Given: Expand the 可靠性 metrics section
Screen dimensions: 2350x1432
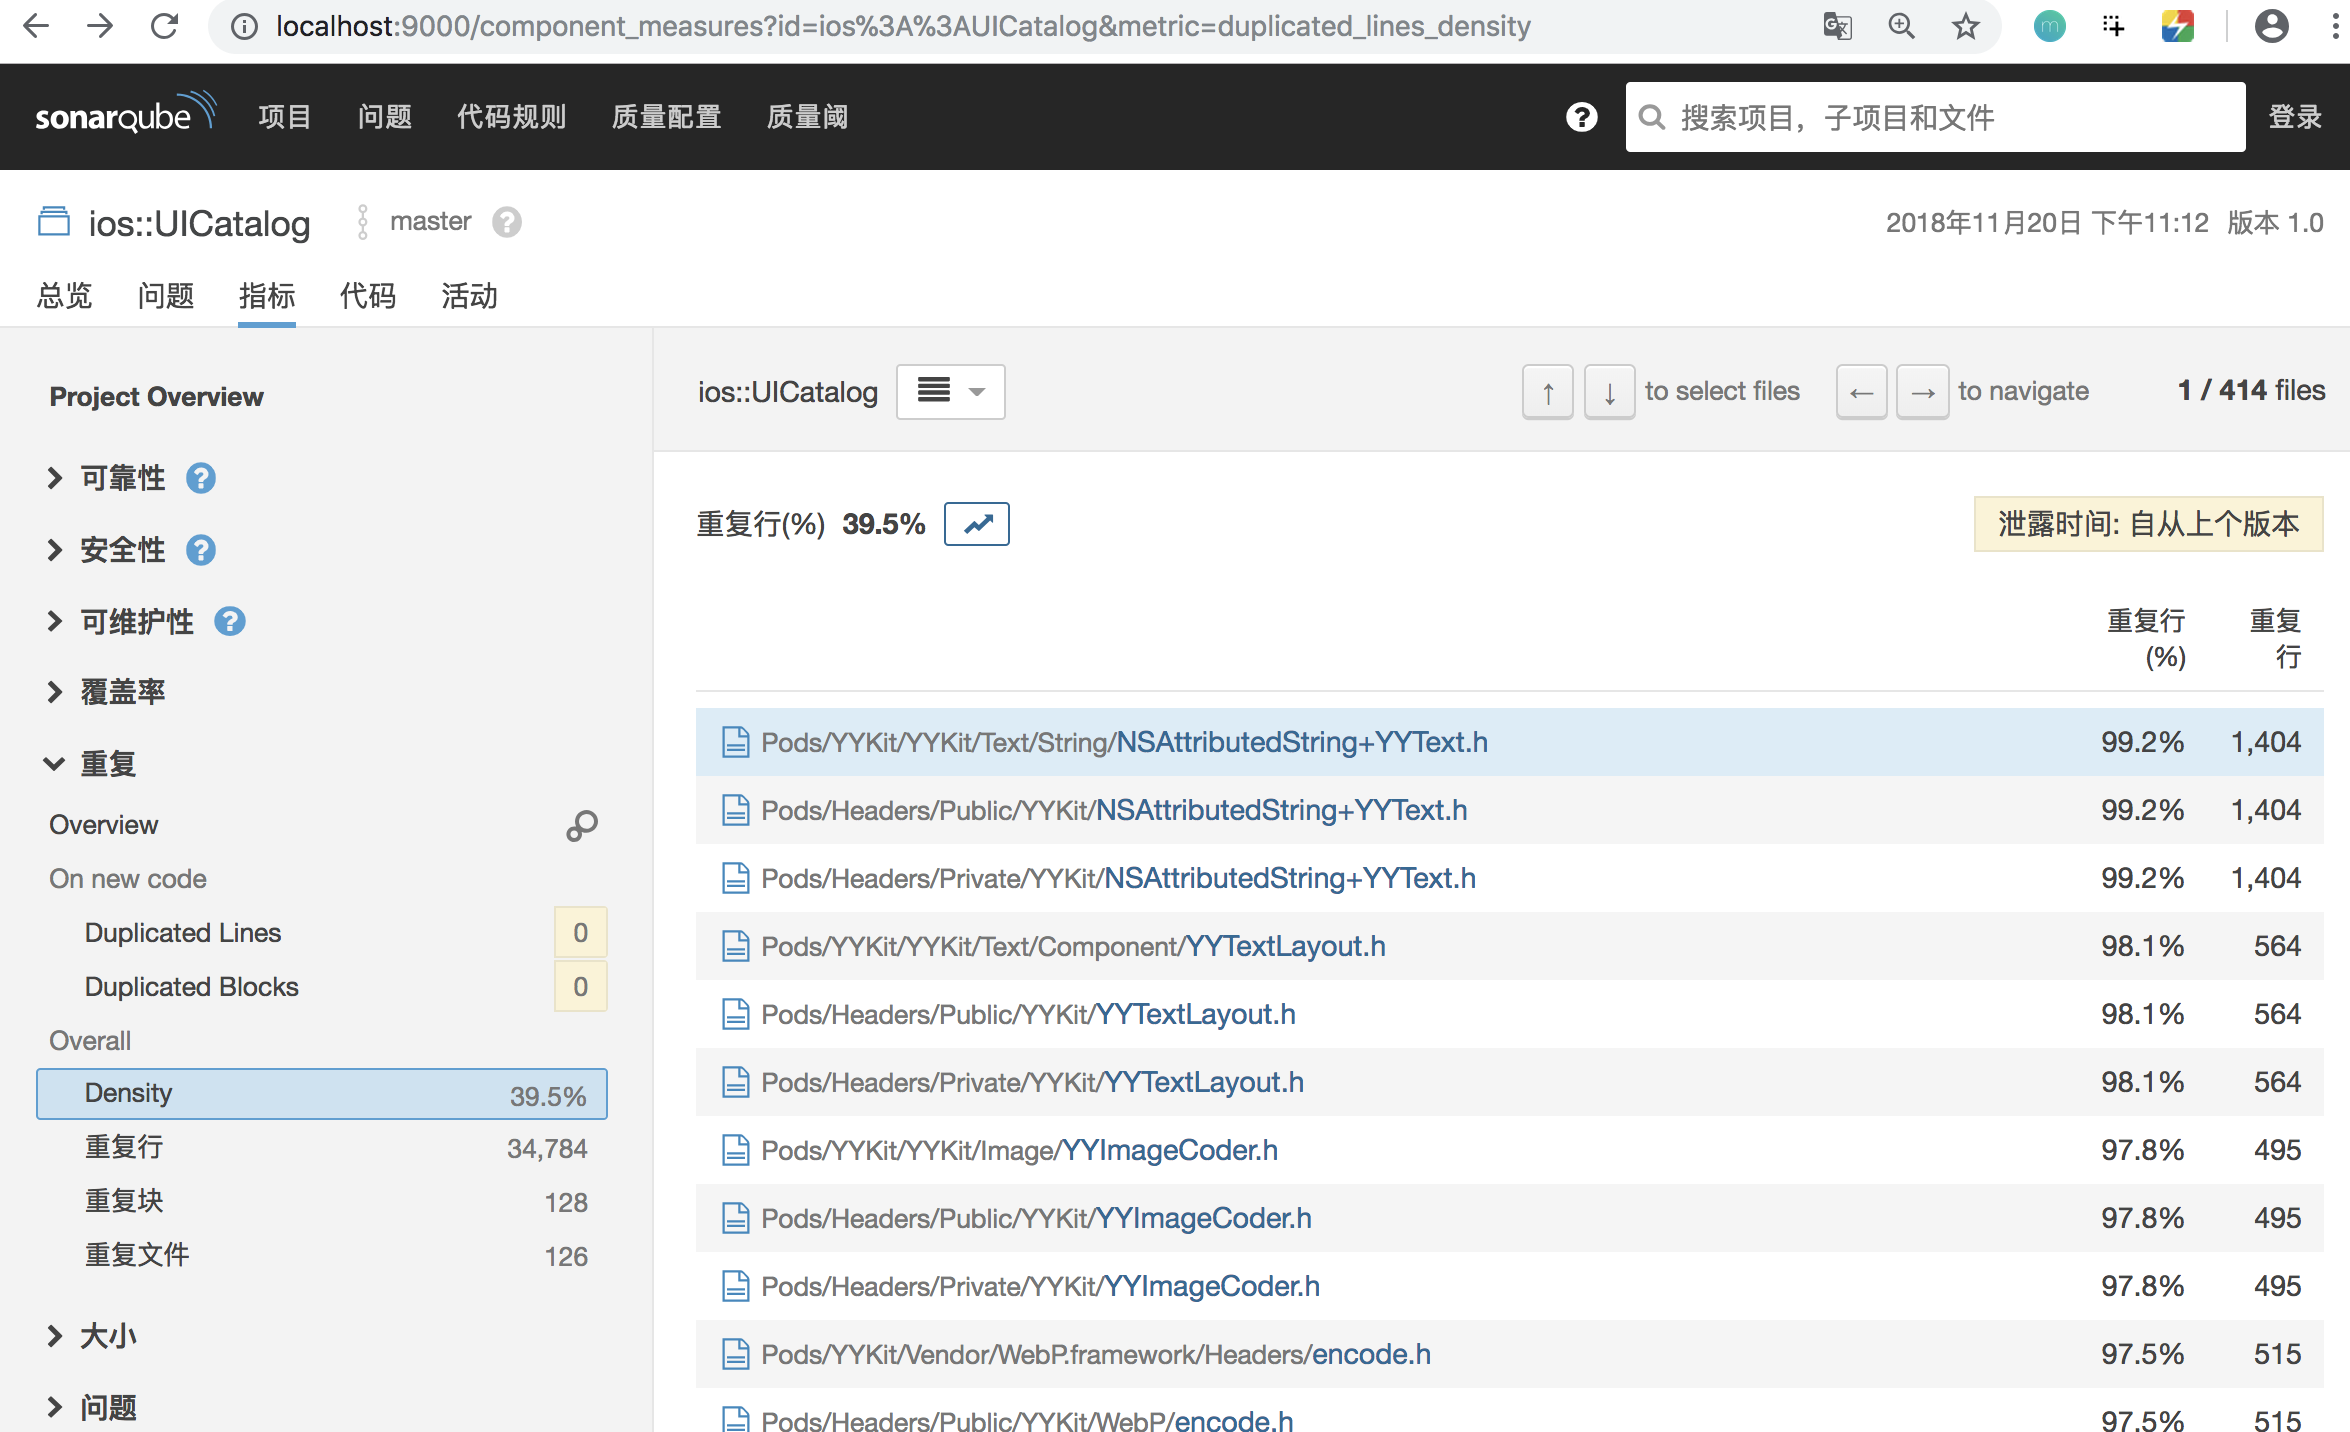Looking at the screenshot, I should click(122, 479).
